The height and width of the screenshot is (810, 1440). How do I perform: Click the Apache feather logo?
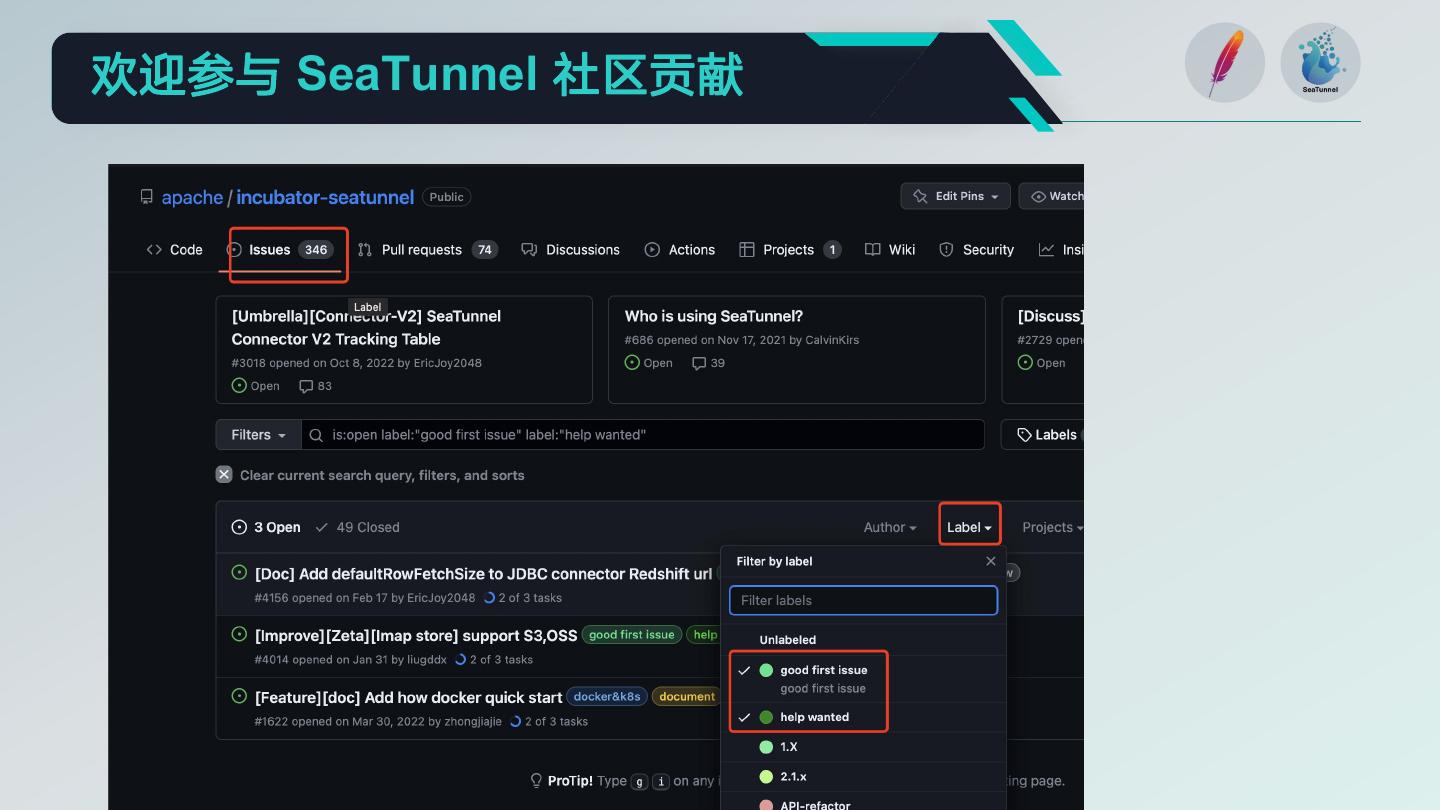[1225, 62]
